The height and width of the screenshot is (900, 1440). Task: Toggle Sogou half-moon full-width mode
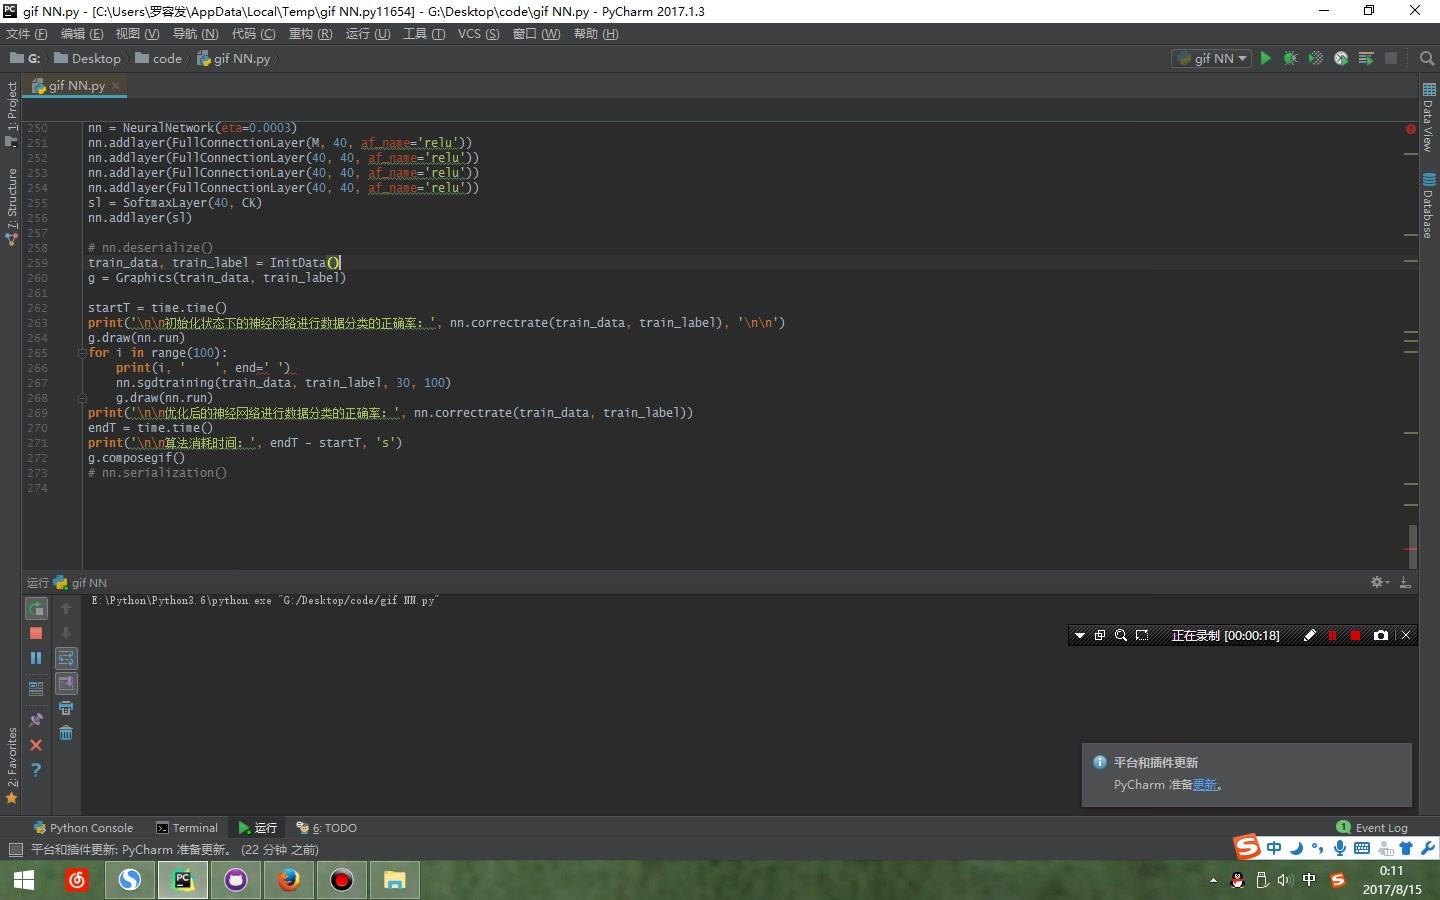1296,848
